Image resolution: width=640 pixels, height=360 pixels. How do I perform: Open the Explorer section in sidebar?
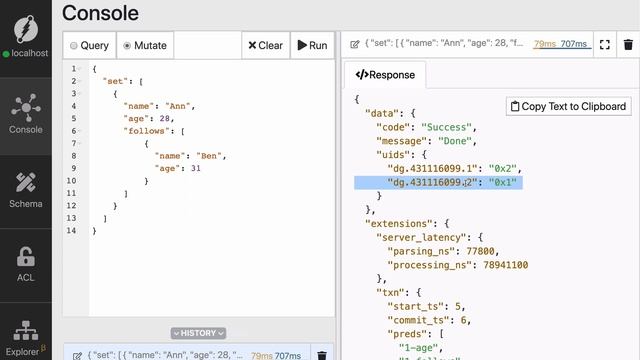pos(26,338)
